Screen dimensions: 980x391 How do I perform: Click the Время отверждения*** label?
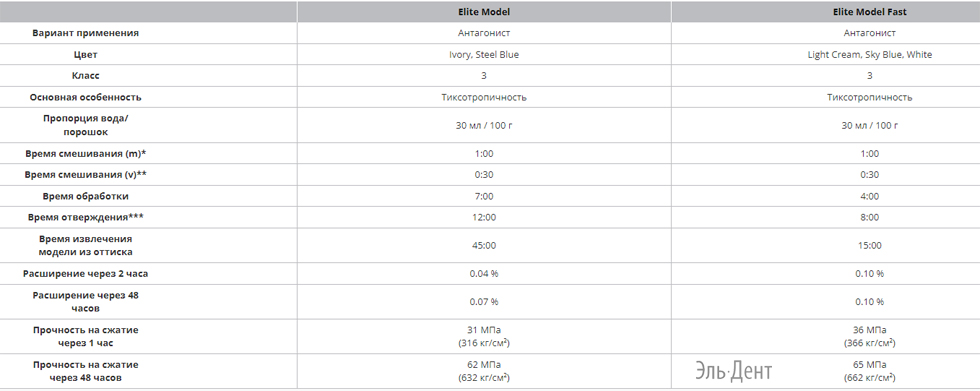click(86, 217)
